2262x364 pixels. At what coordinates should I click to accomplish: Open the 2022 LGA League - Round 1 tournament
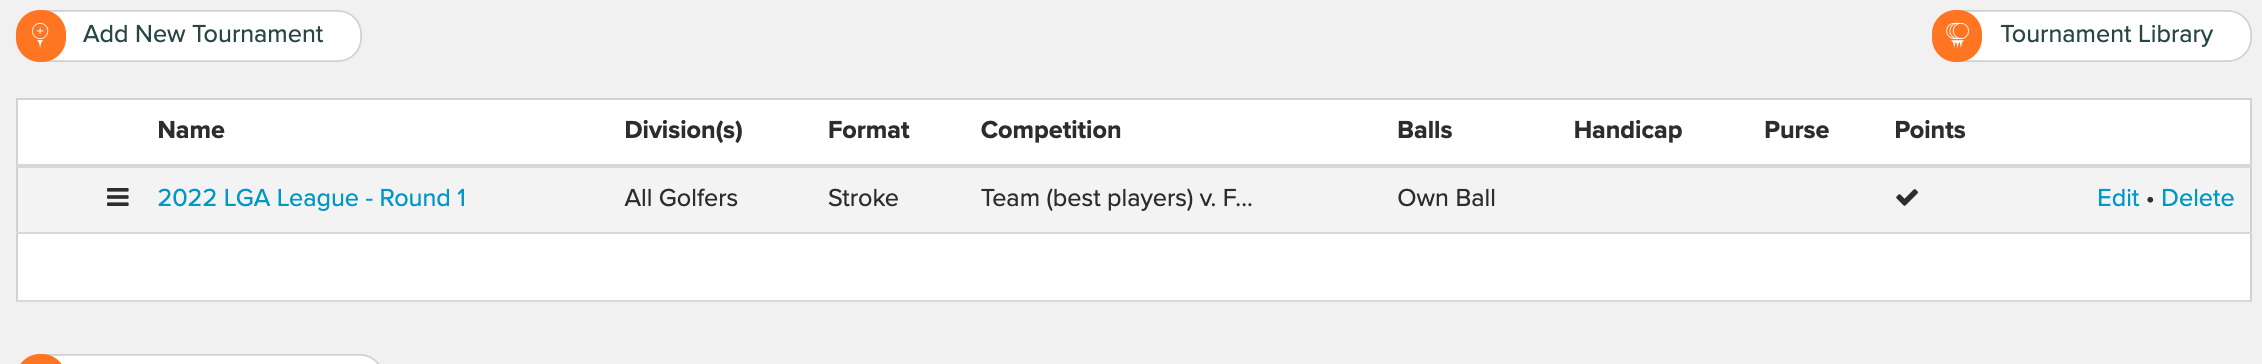point(312,198)
